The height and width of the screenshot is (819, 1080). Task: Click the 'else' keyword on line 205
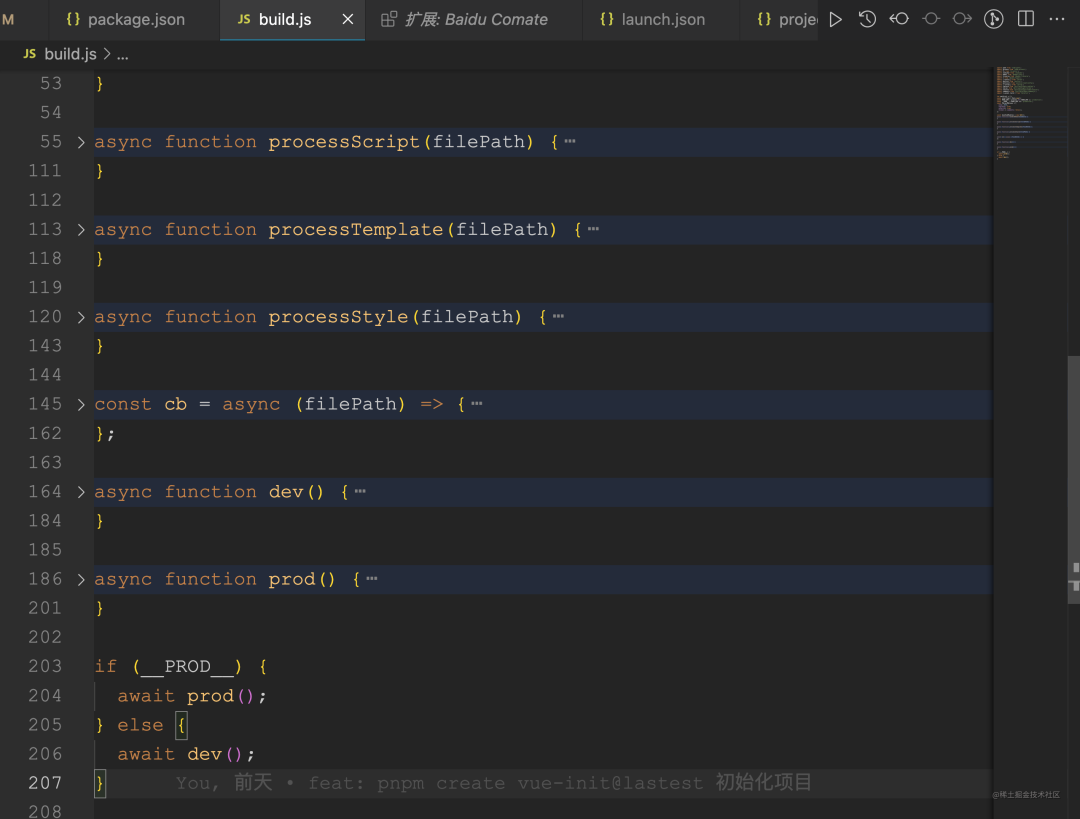coord(140,725)
